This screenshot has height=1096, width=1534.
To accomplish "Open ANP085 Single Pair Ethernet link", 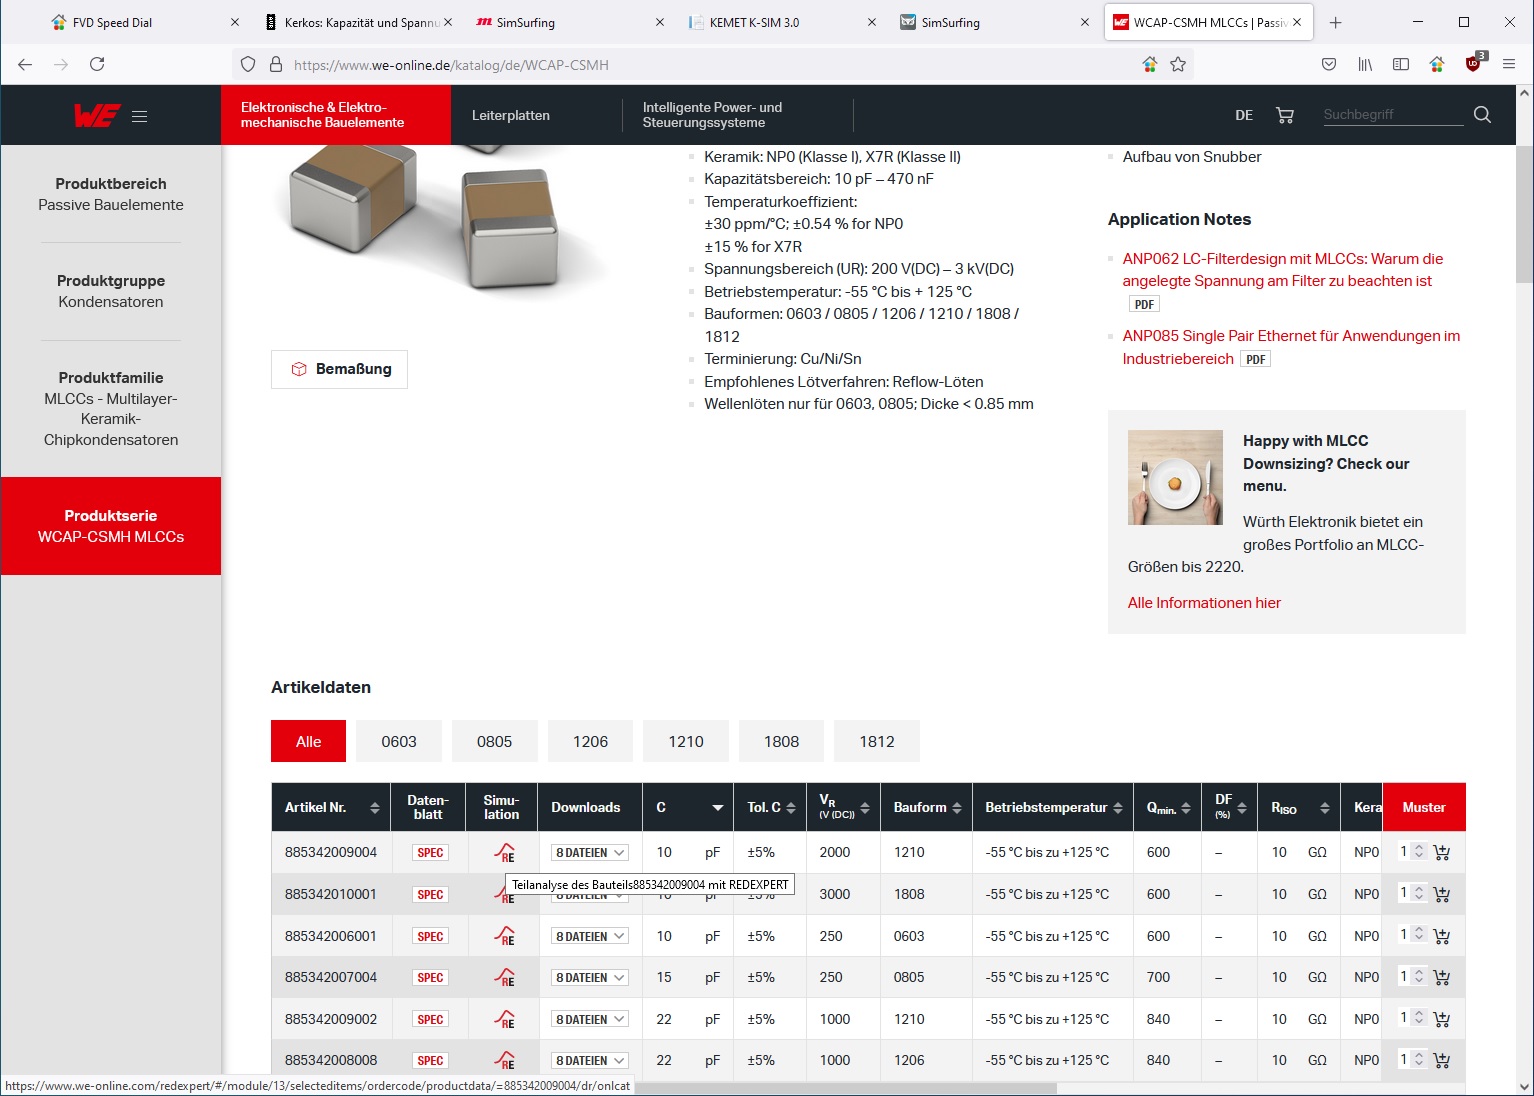I will [1291, 347].
